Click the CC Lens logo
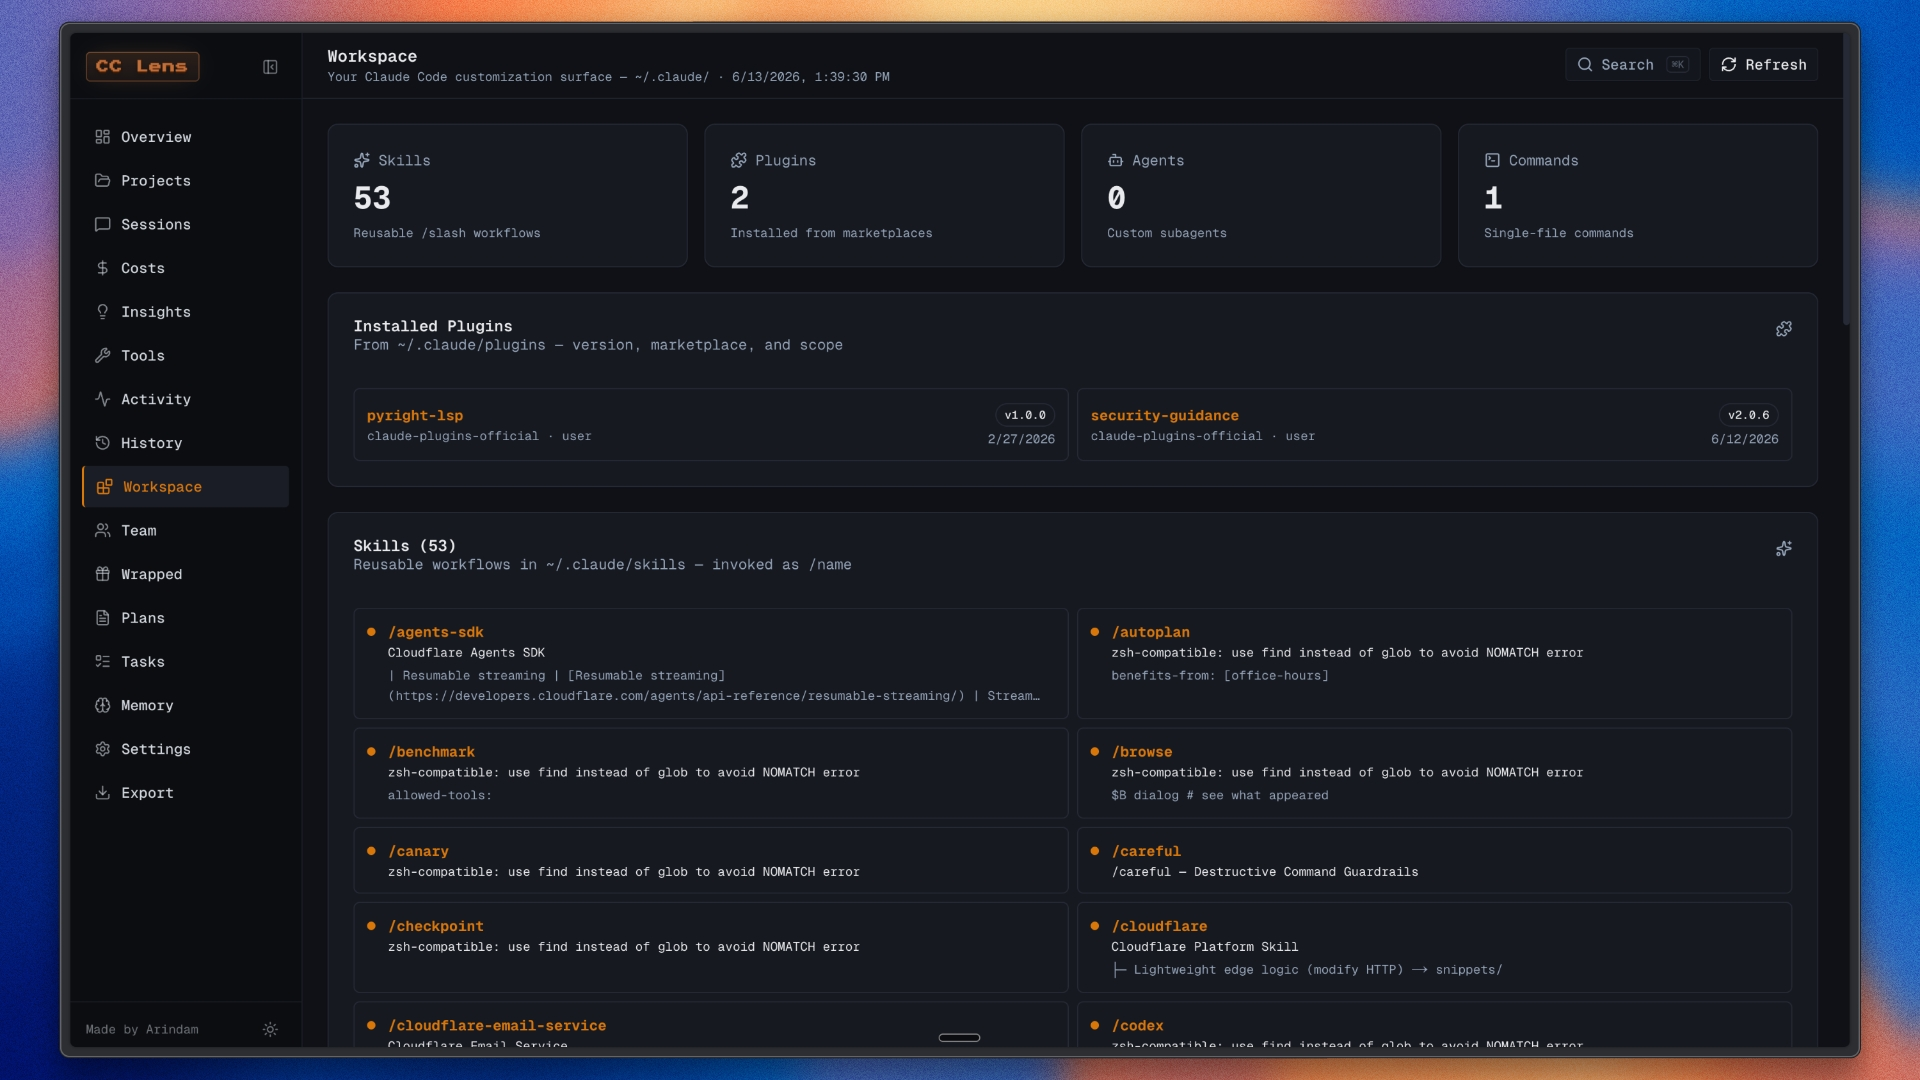Viewport: 1920px width, 1080px height. 142,66
